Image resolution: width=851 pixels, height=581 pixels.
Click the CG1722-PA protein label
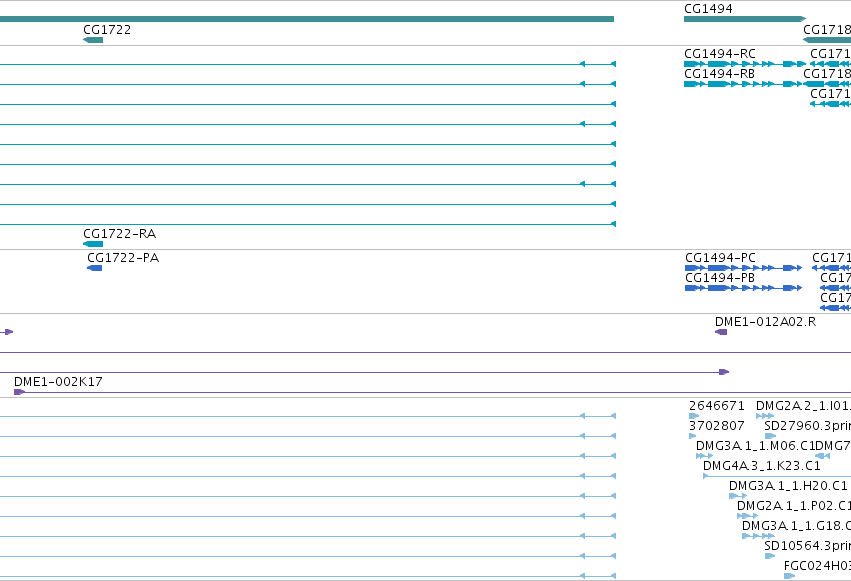[123, 258]
